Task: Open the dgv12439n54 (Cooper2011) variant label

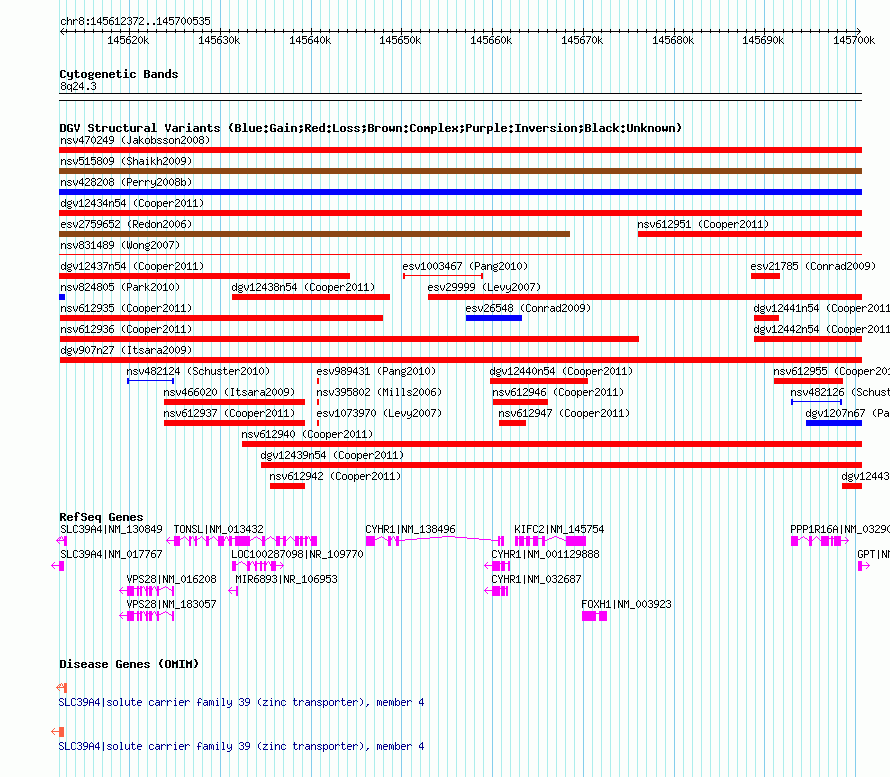Action: [x=332, y=455]
